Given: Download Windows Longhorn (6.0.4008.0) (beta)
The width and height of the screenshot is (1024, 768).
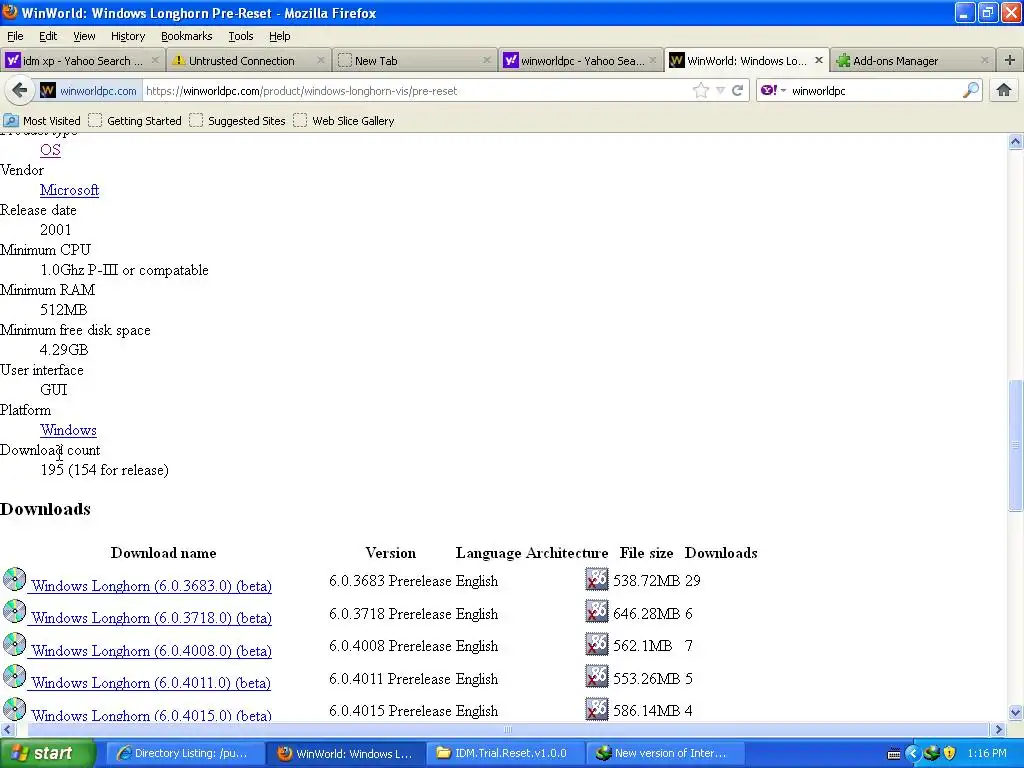Looking at the screenshot, I should click(151, 650).
